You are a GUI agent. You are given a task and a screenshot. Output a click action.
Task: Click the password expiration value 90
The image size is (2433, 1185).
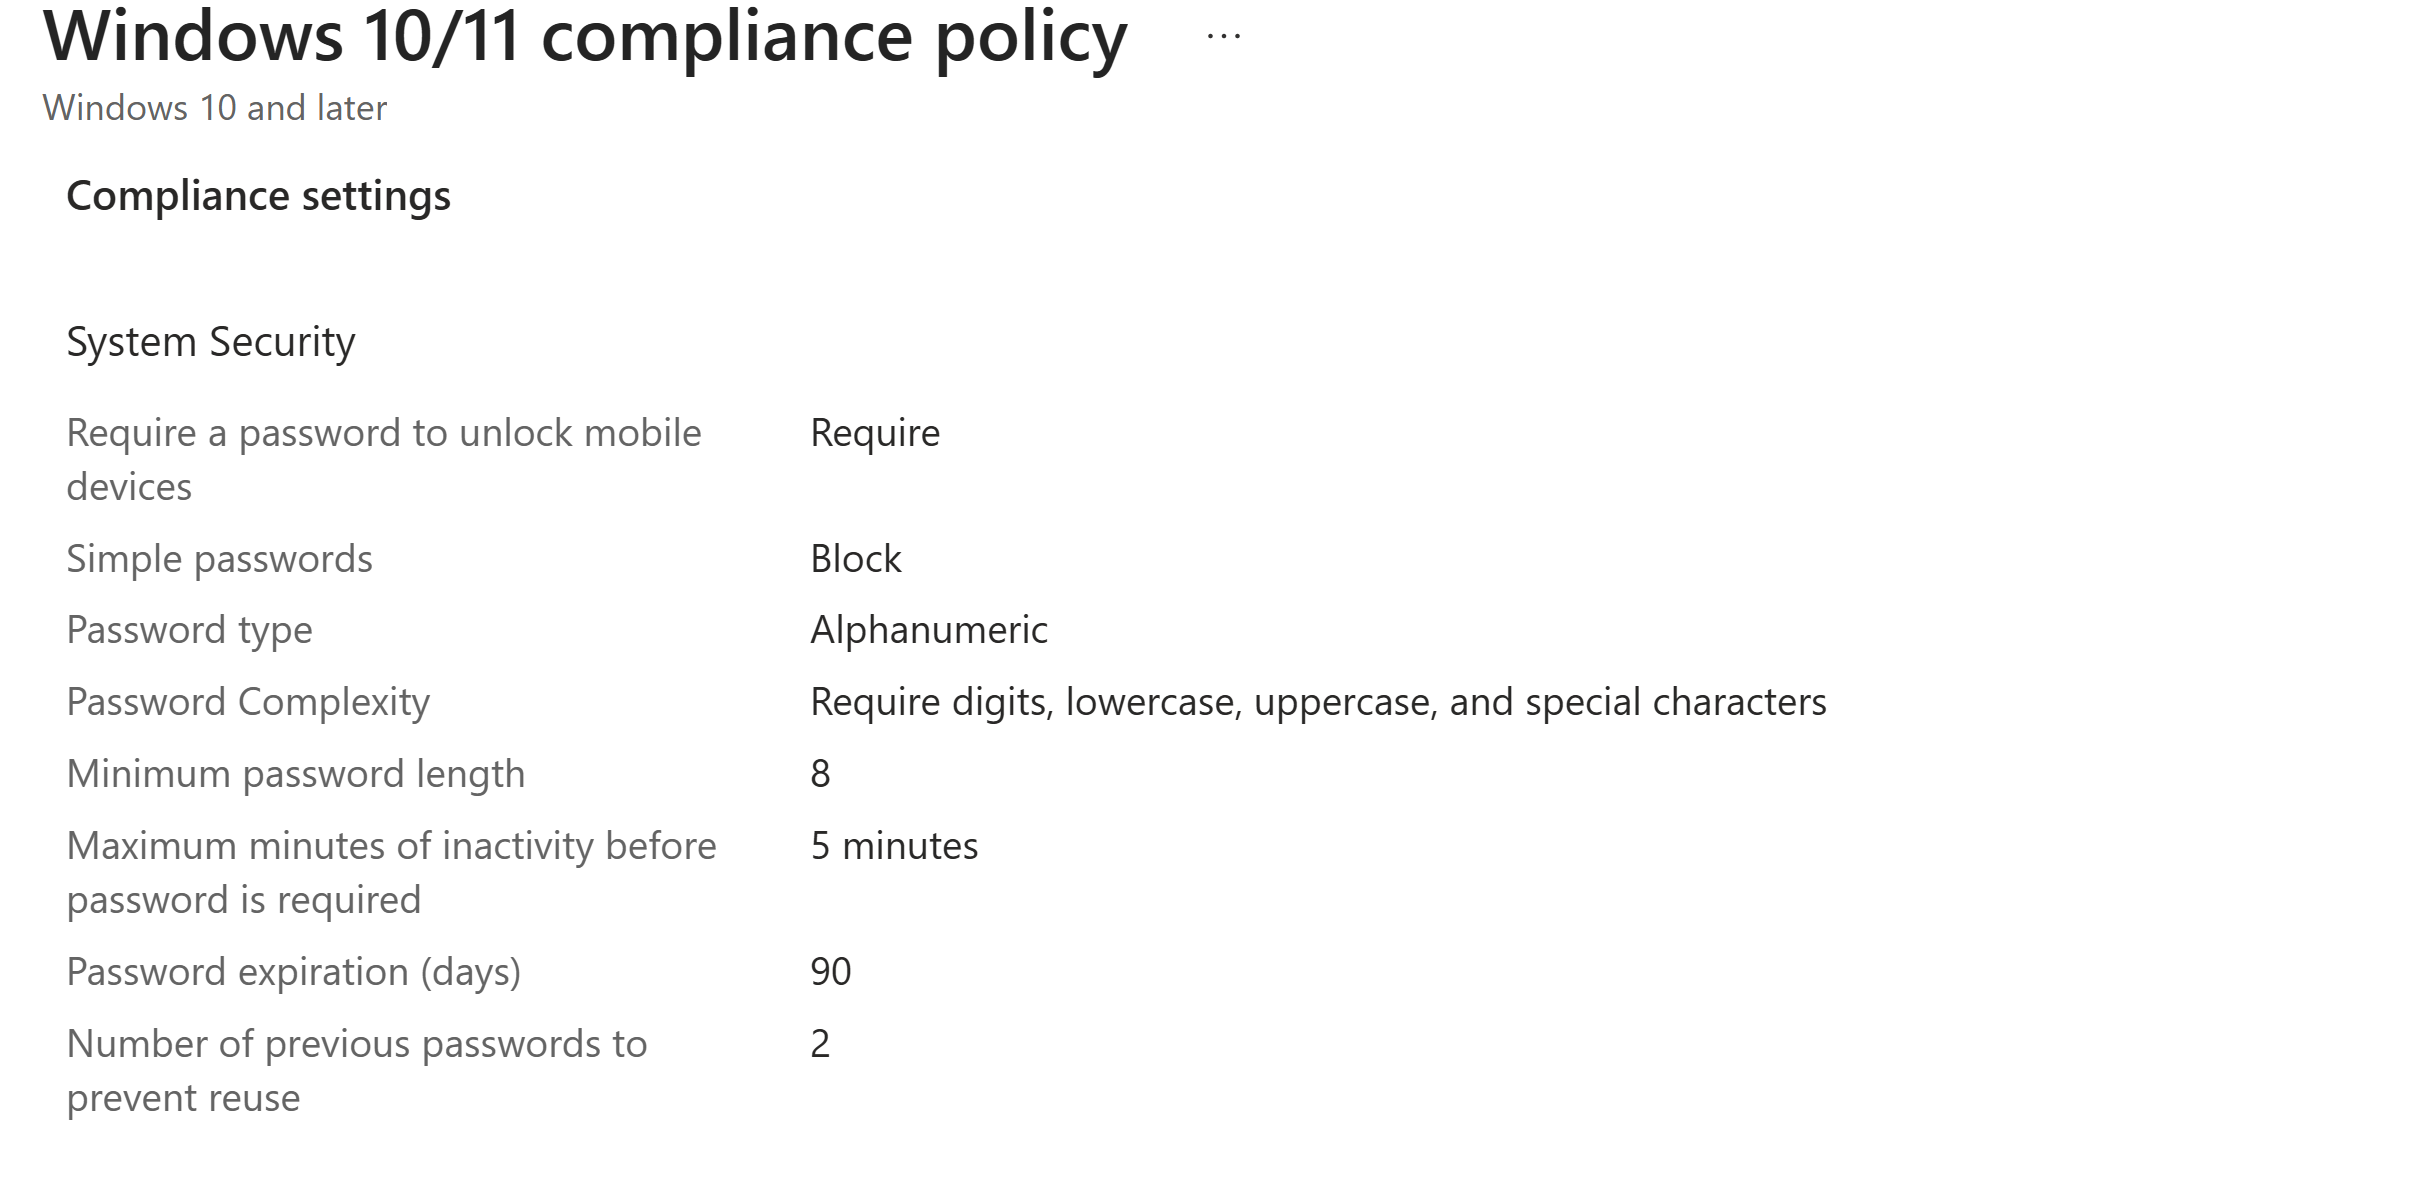click(x=831, y=972)
